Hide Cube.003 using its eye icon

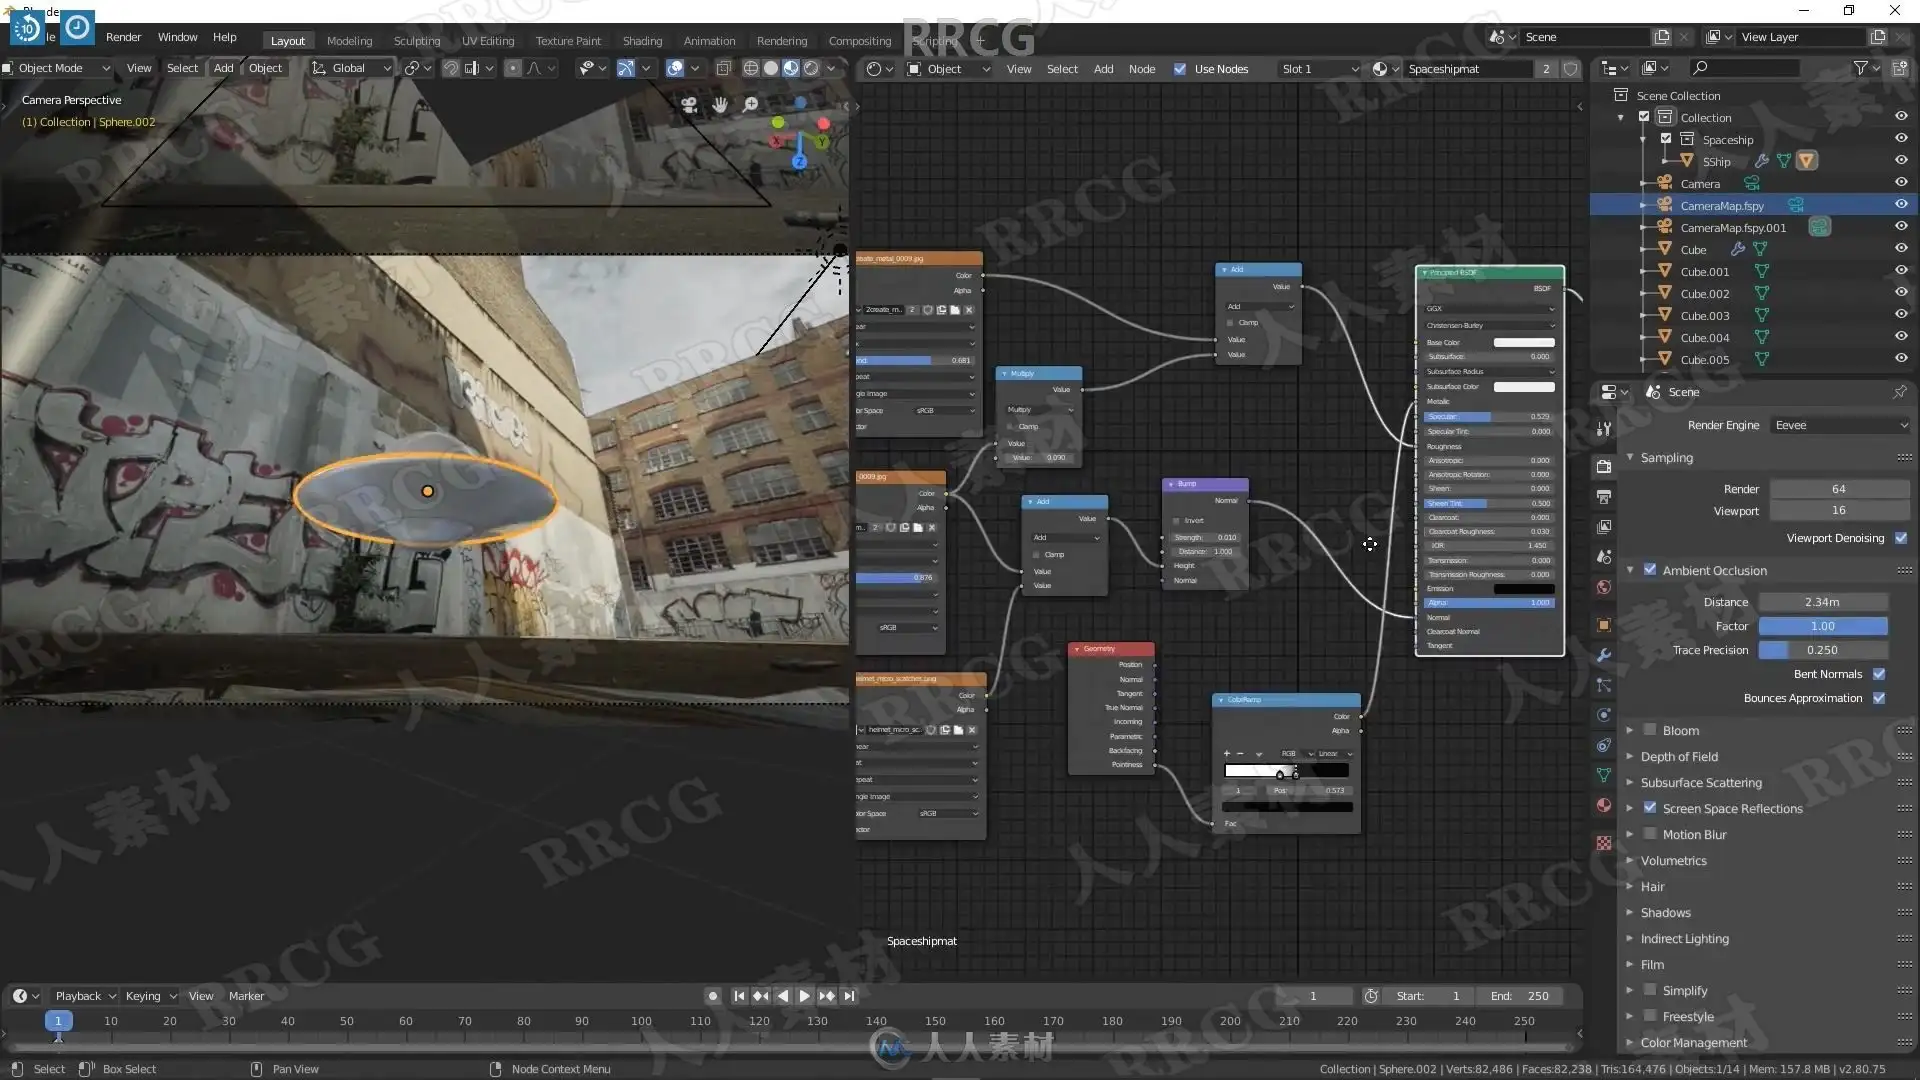coord(1901,315)
